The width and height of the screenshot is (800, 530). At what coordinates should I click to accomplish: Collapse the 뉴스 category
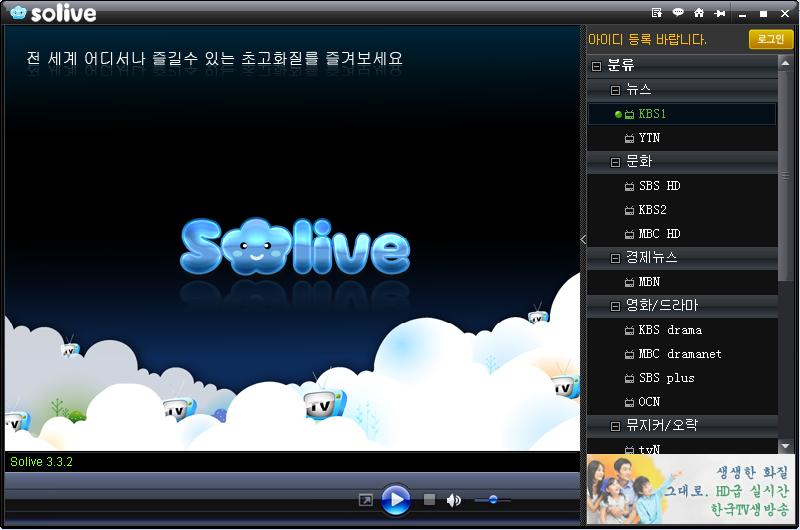615,90
